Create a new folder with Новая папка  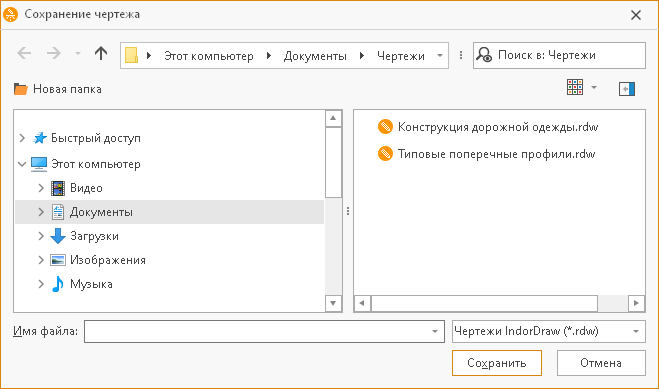click(58, 89)
